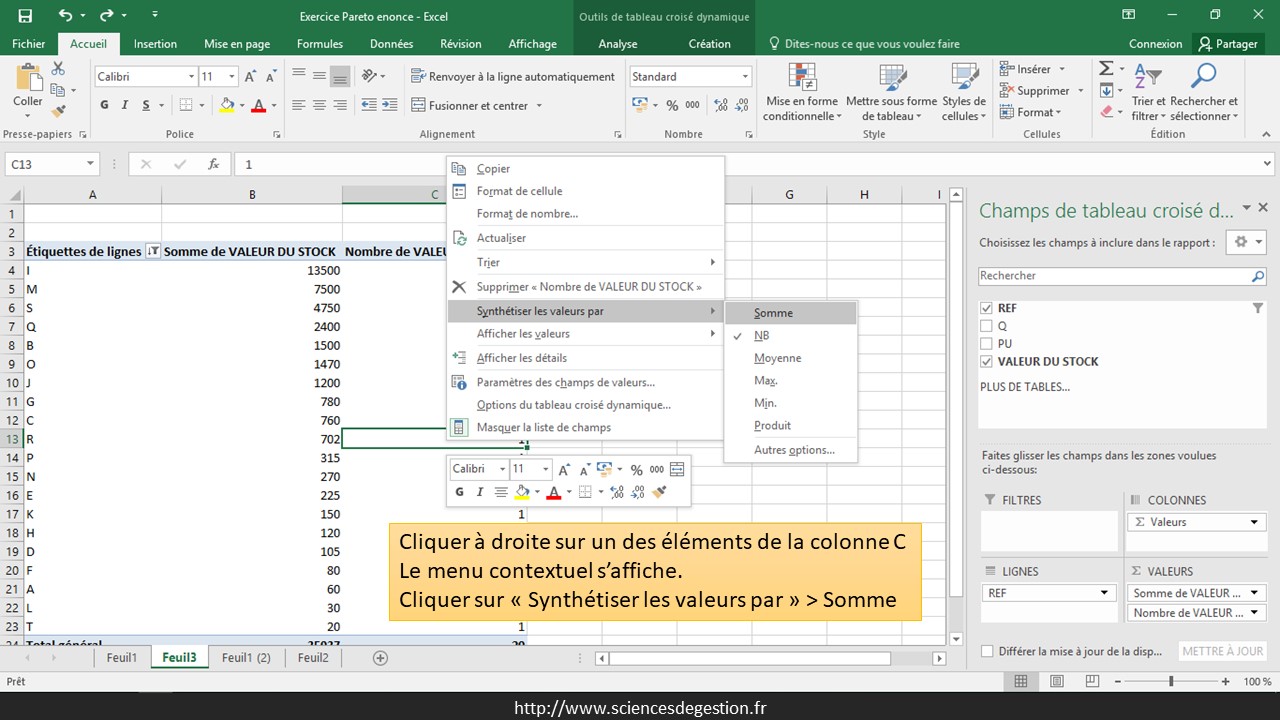The width and height of the screenshot is (1280, 720).
Task: Click the insert function fx icon
Action: pos(213,165)
